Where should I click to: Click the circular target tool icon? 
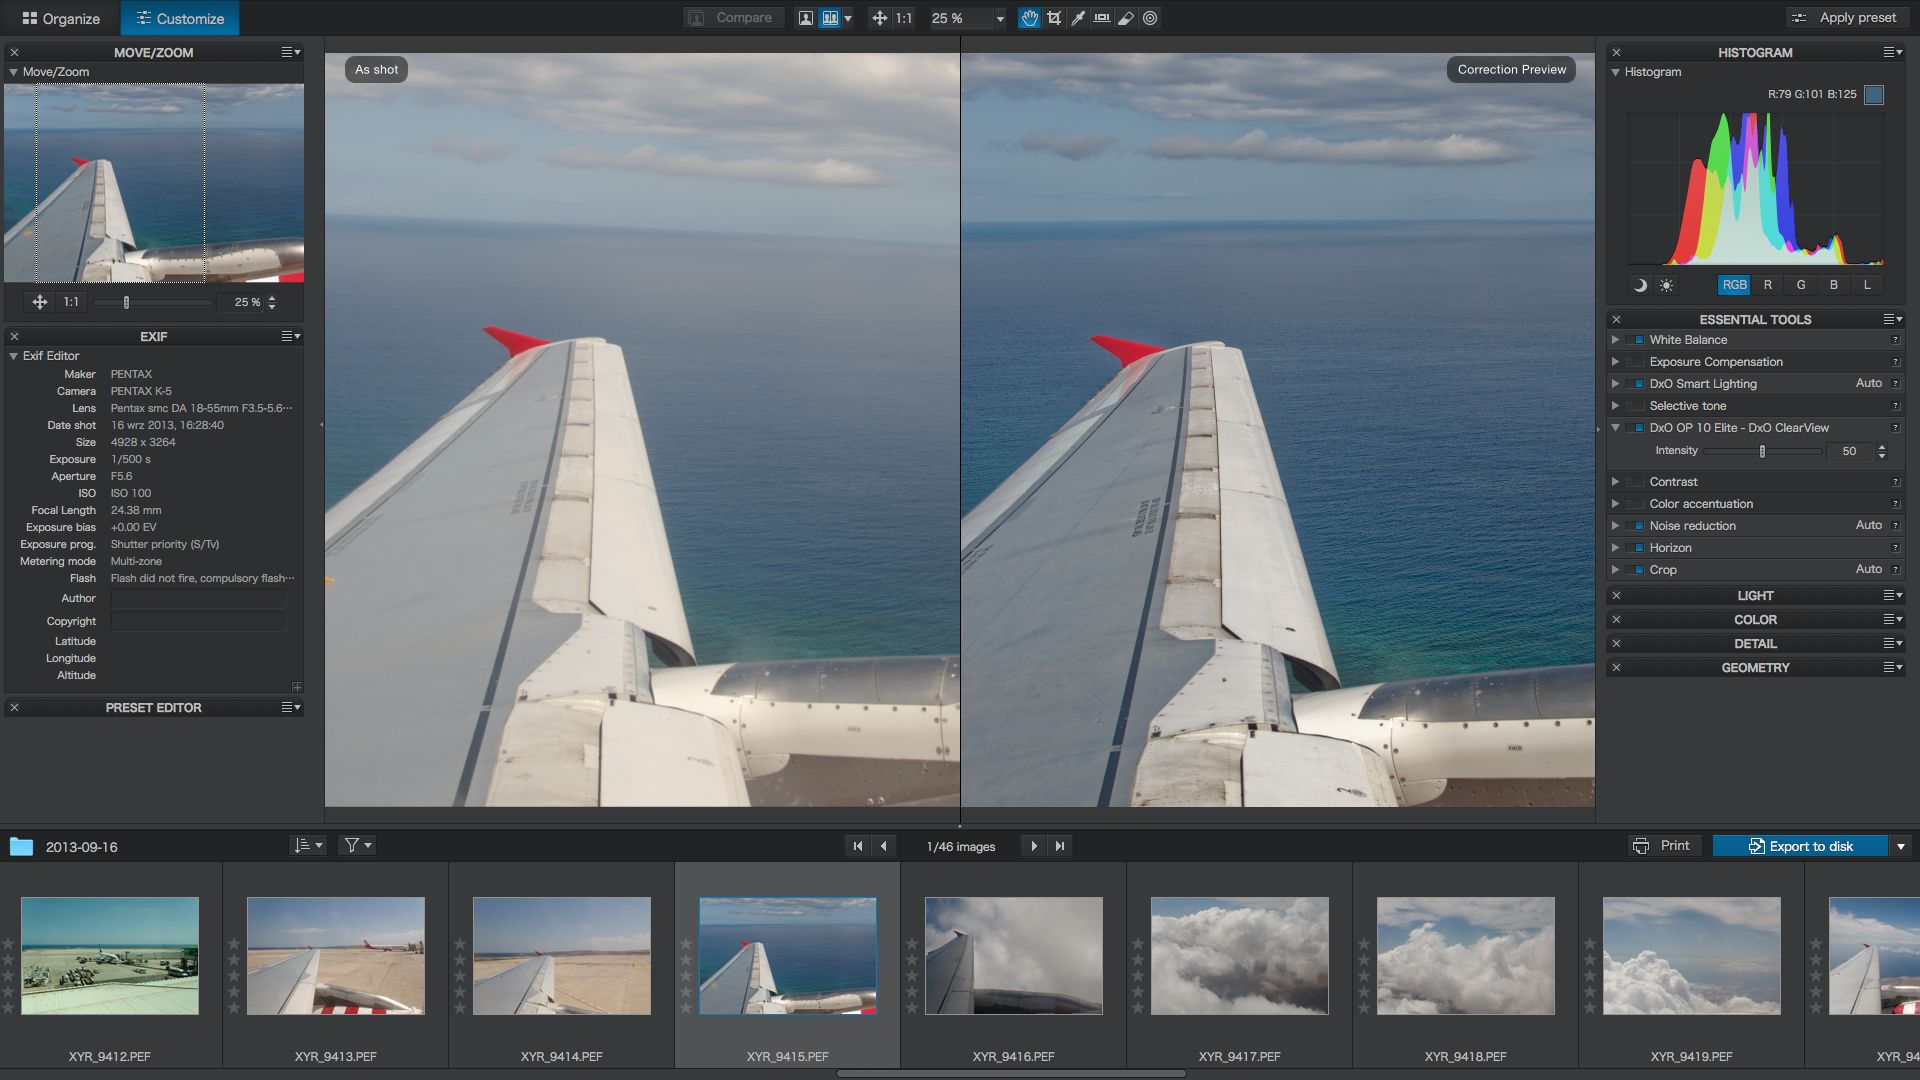[1150, 18]
